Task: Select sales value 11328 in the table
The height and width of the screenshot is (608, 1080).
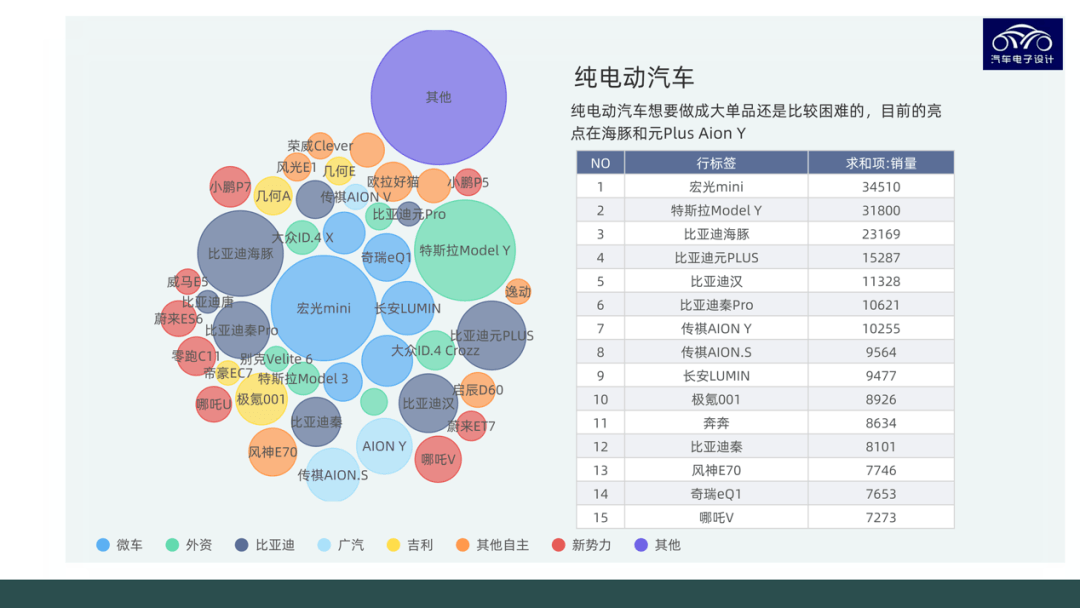Action: [881, 281]
